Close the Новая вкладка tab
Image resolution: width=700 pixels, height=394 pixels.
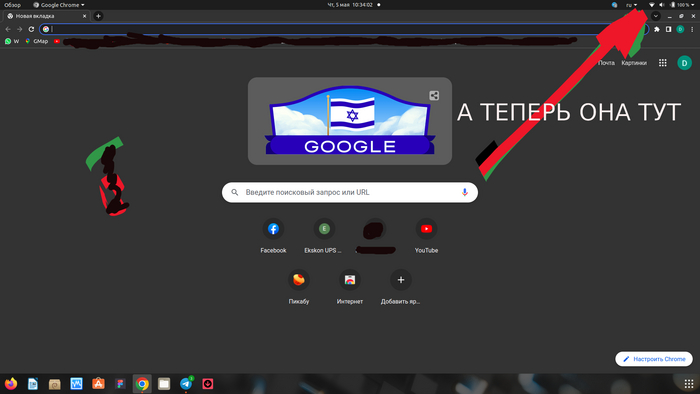84,16
